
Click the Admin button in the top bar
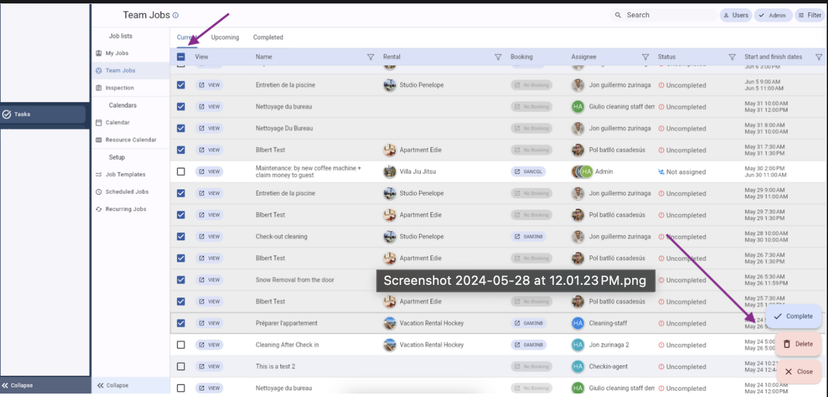coord(773,15)
